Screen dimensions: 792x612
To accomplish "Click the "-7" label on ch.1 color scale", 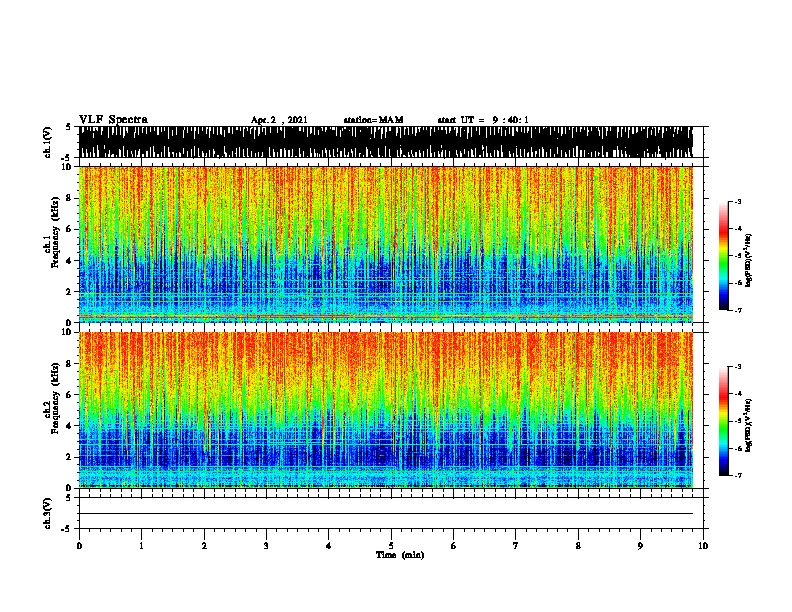I will [x=737, y=310].
